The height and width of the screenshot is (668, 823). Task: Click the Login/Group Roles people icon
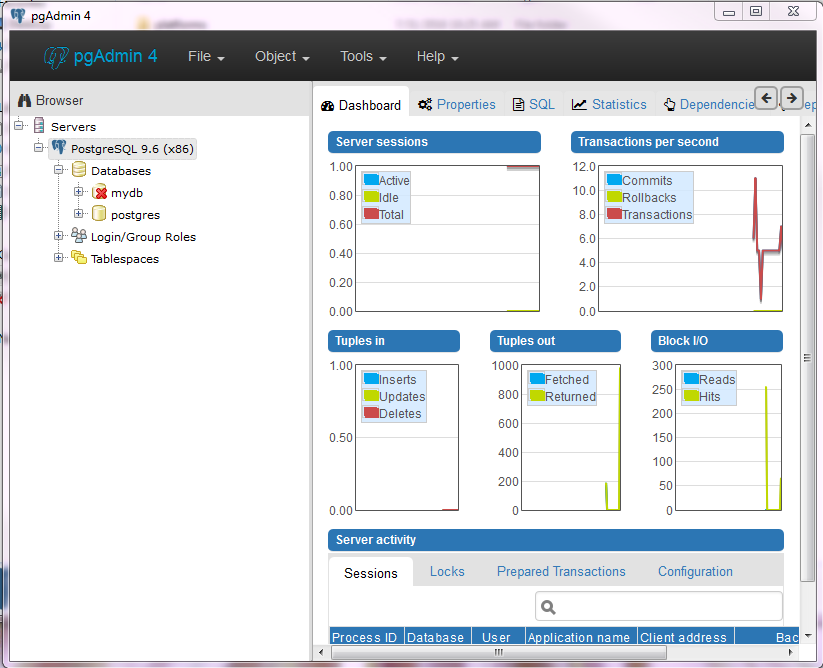click(x=79, y=235)
